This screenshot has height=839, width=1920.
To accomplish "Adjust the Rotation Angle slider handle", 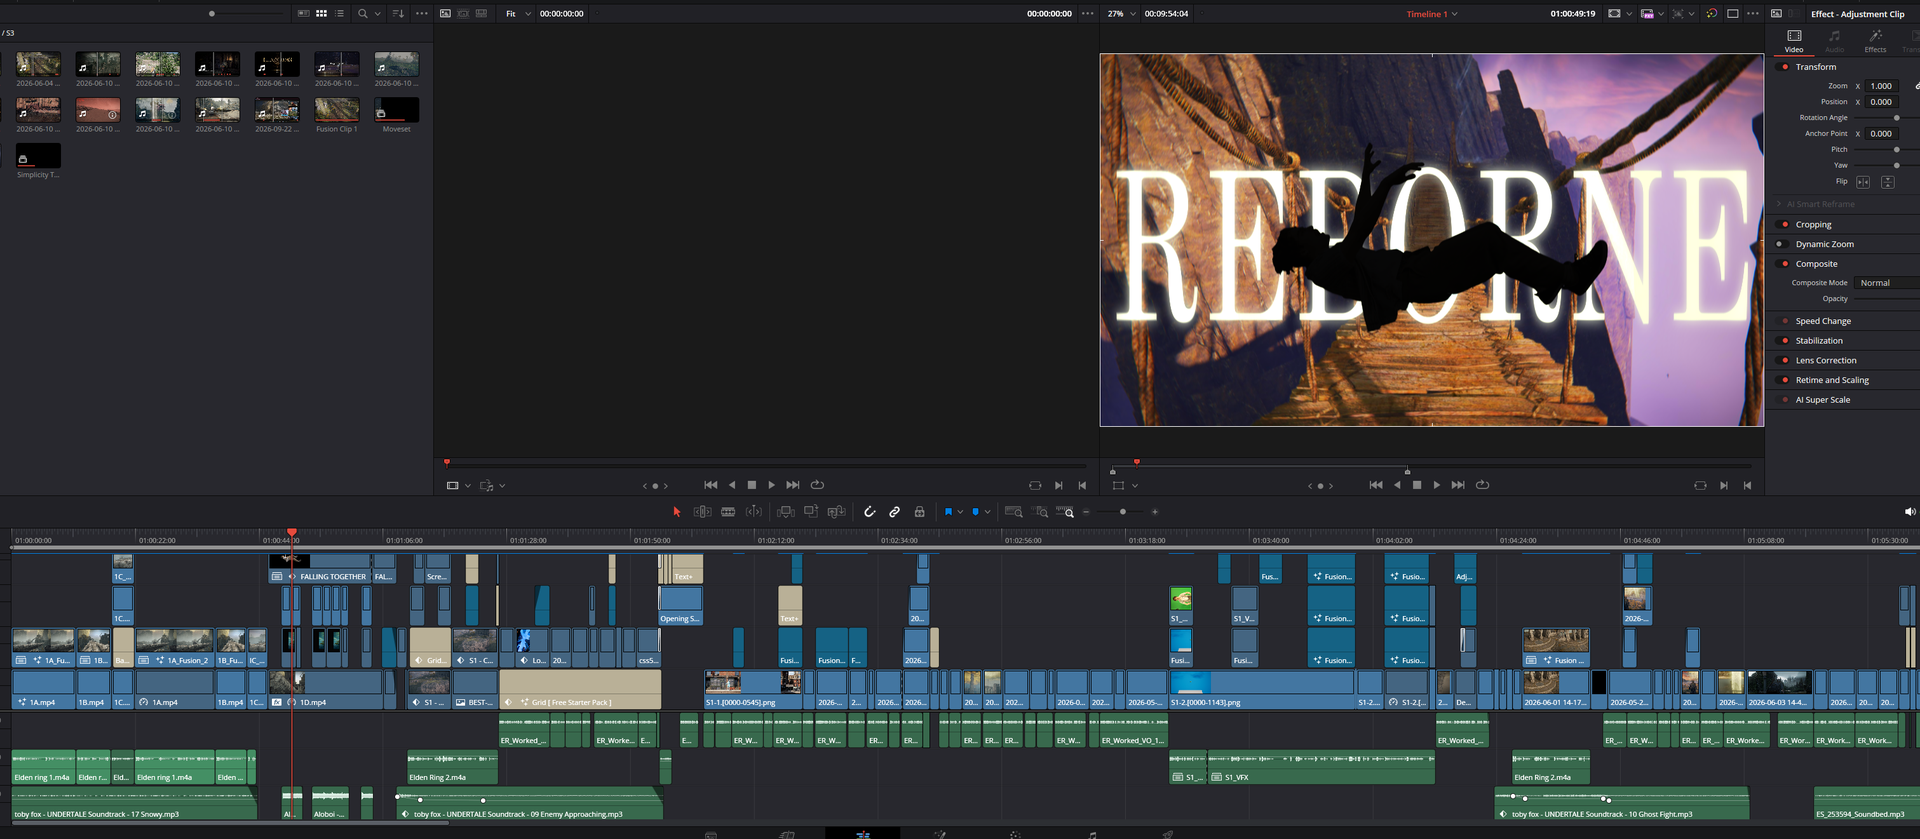I will pos(1897,118).
